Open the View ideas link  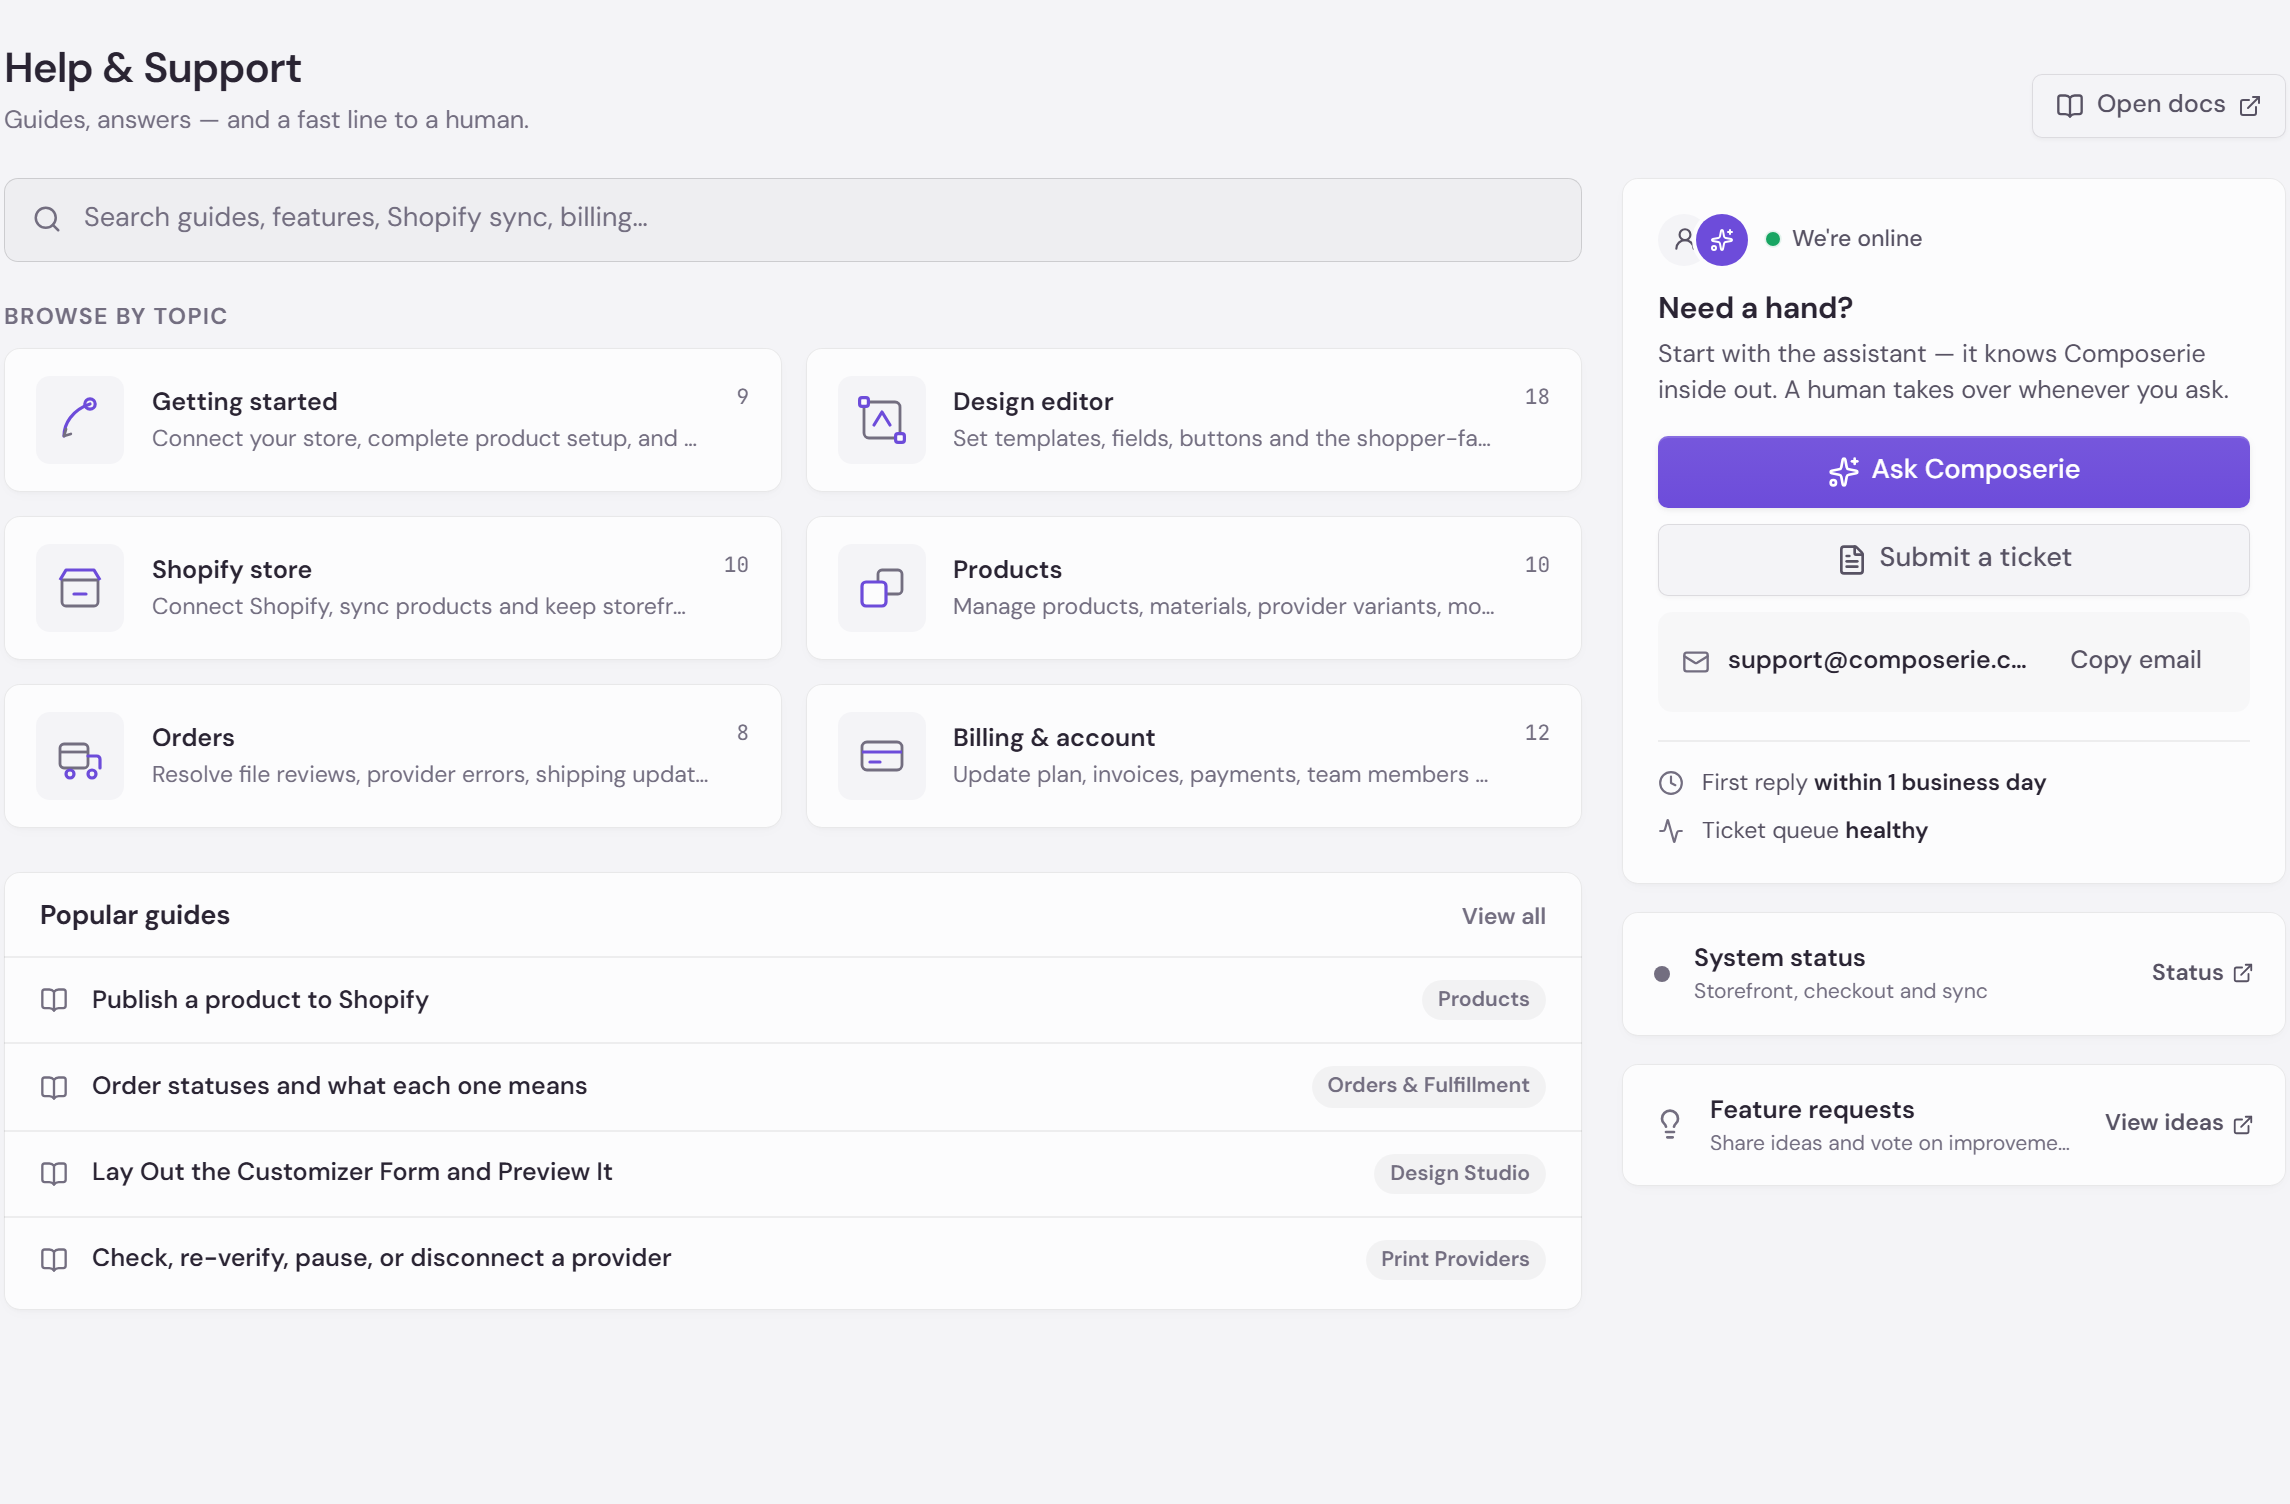pyautogui.click(x=2179, y=1123)
